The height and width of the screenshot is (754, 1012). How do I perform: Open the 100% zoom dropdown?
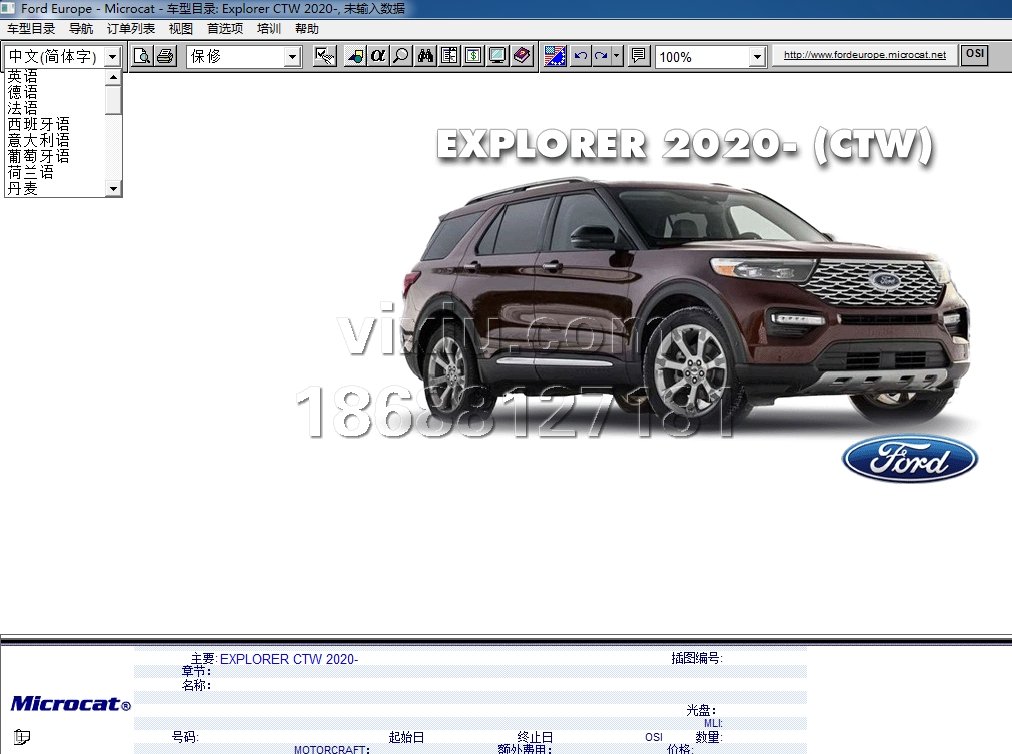click(x=757, y=57)
